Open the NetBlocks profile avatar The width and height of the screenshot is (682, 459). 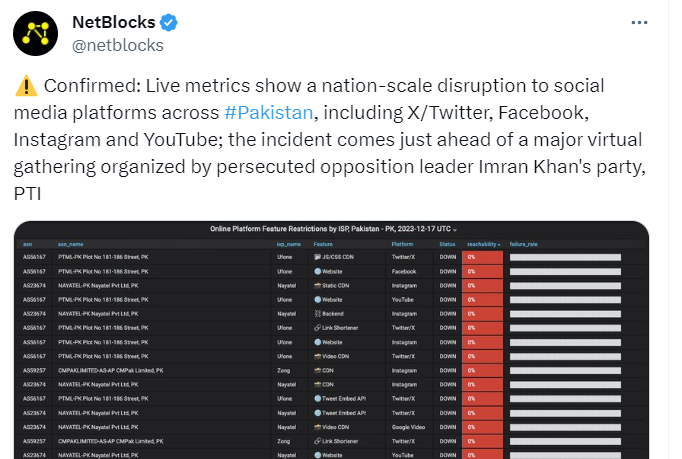coord(35,34)
